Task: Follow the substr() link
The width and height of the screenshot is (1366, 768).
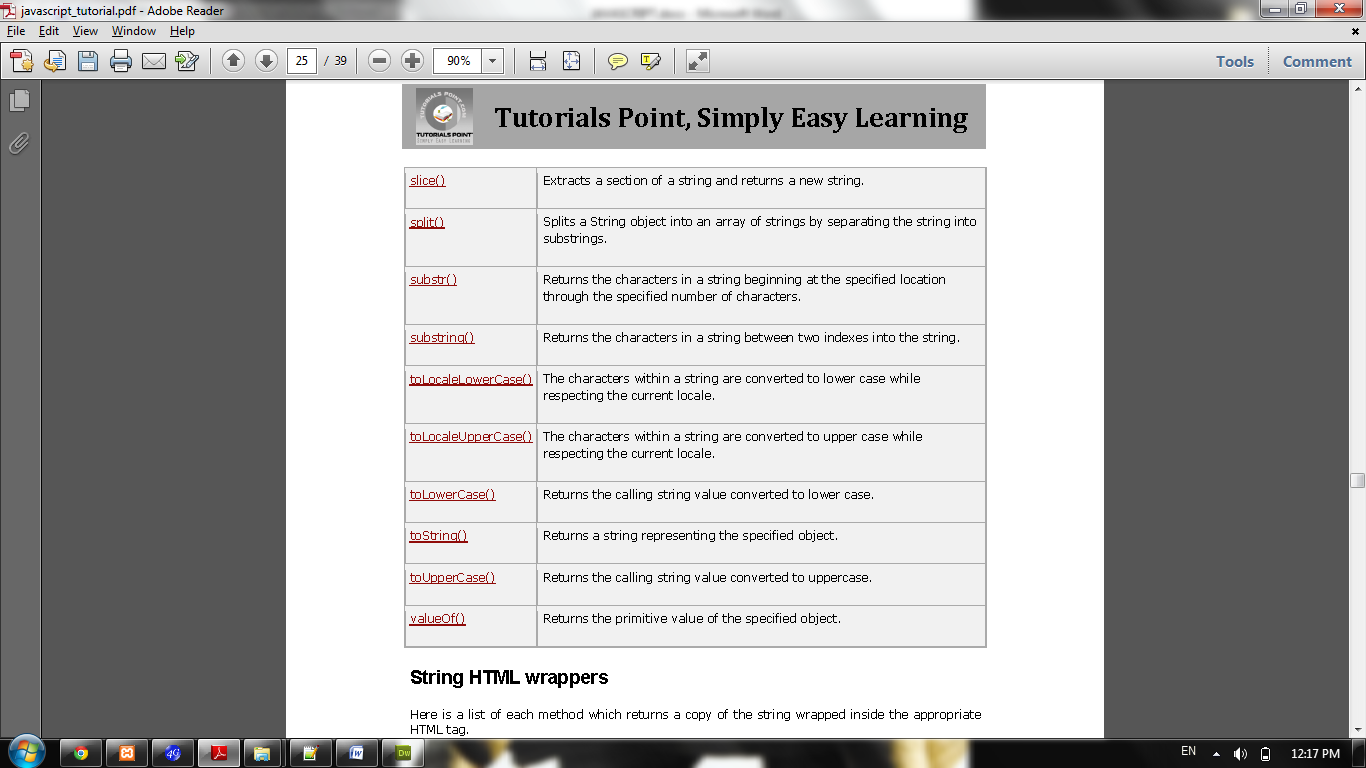Action: coord(433,279)
